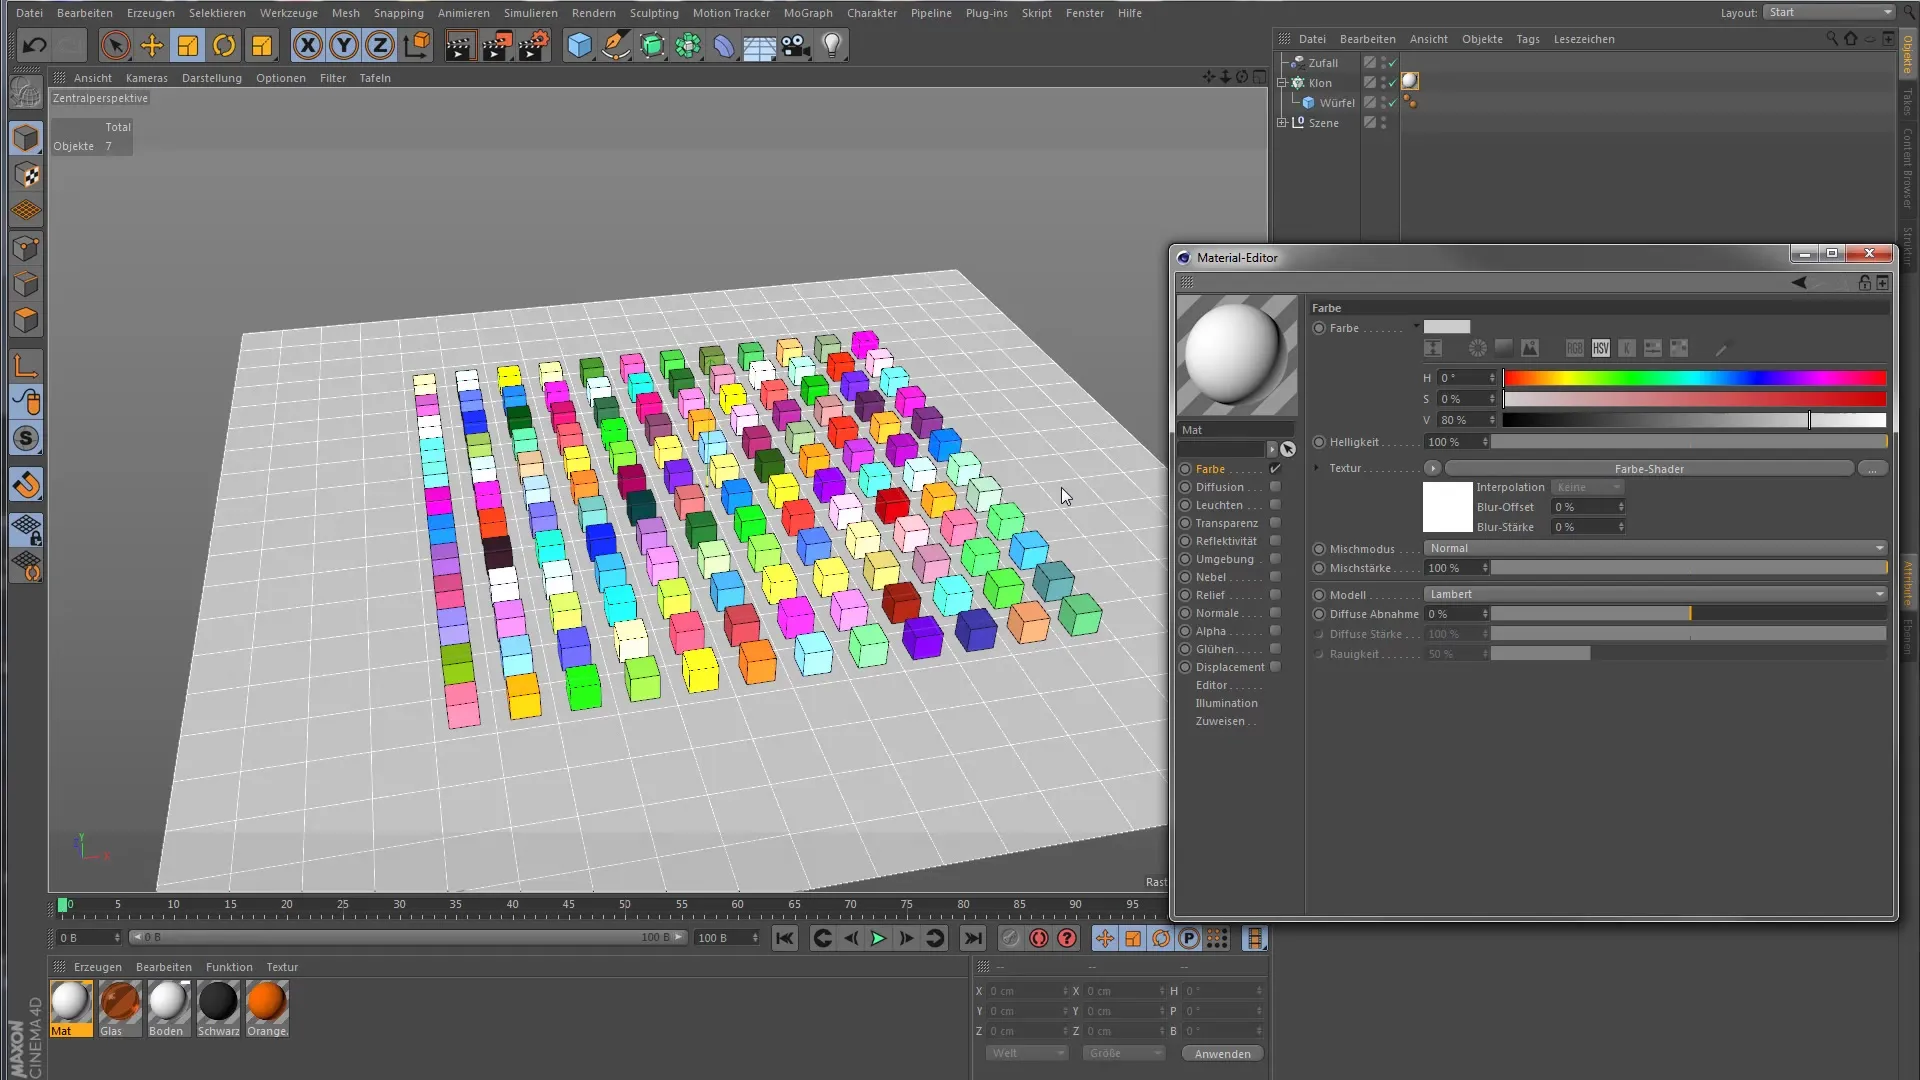Select the Rotate tool

(224, 45)
